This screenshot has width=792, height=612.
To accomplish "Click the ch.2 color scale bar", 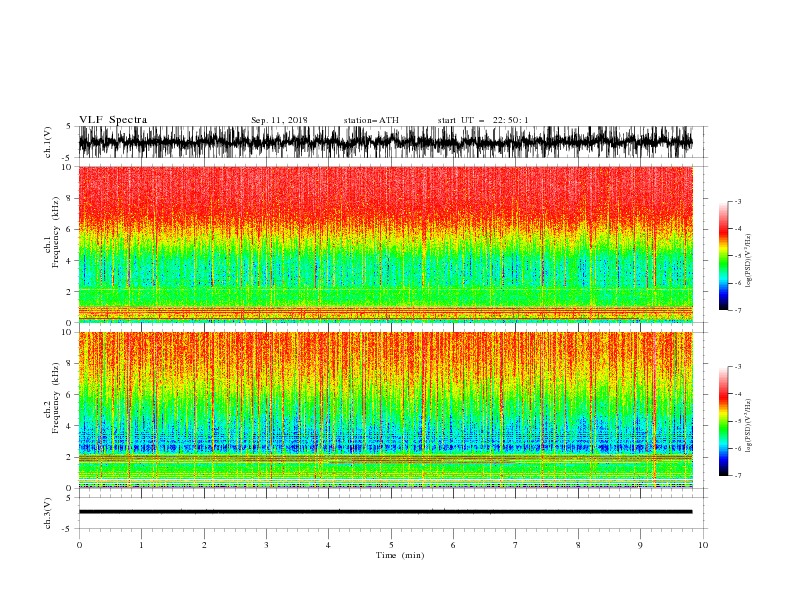I will pos(723,421).
